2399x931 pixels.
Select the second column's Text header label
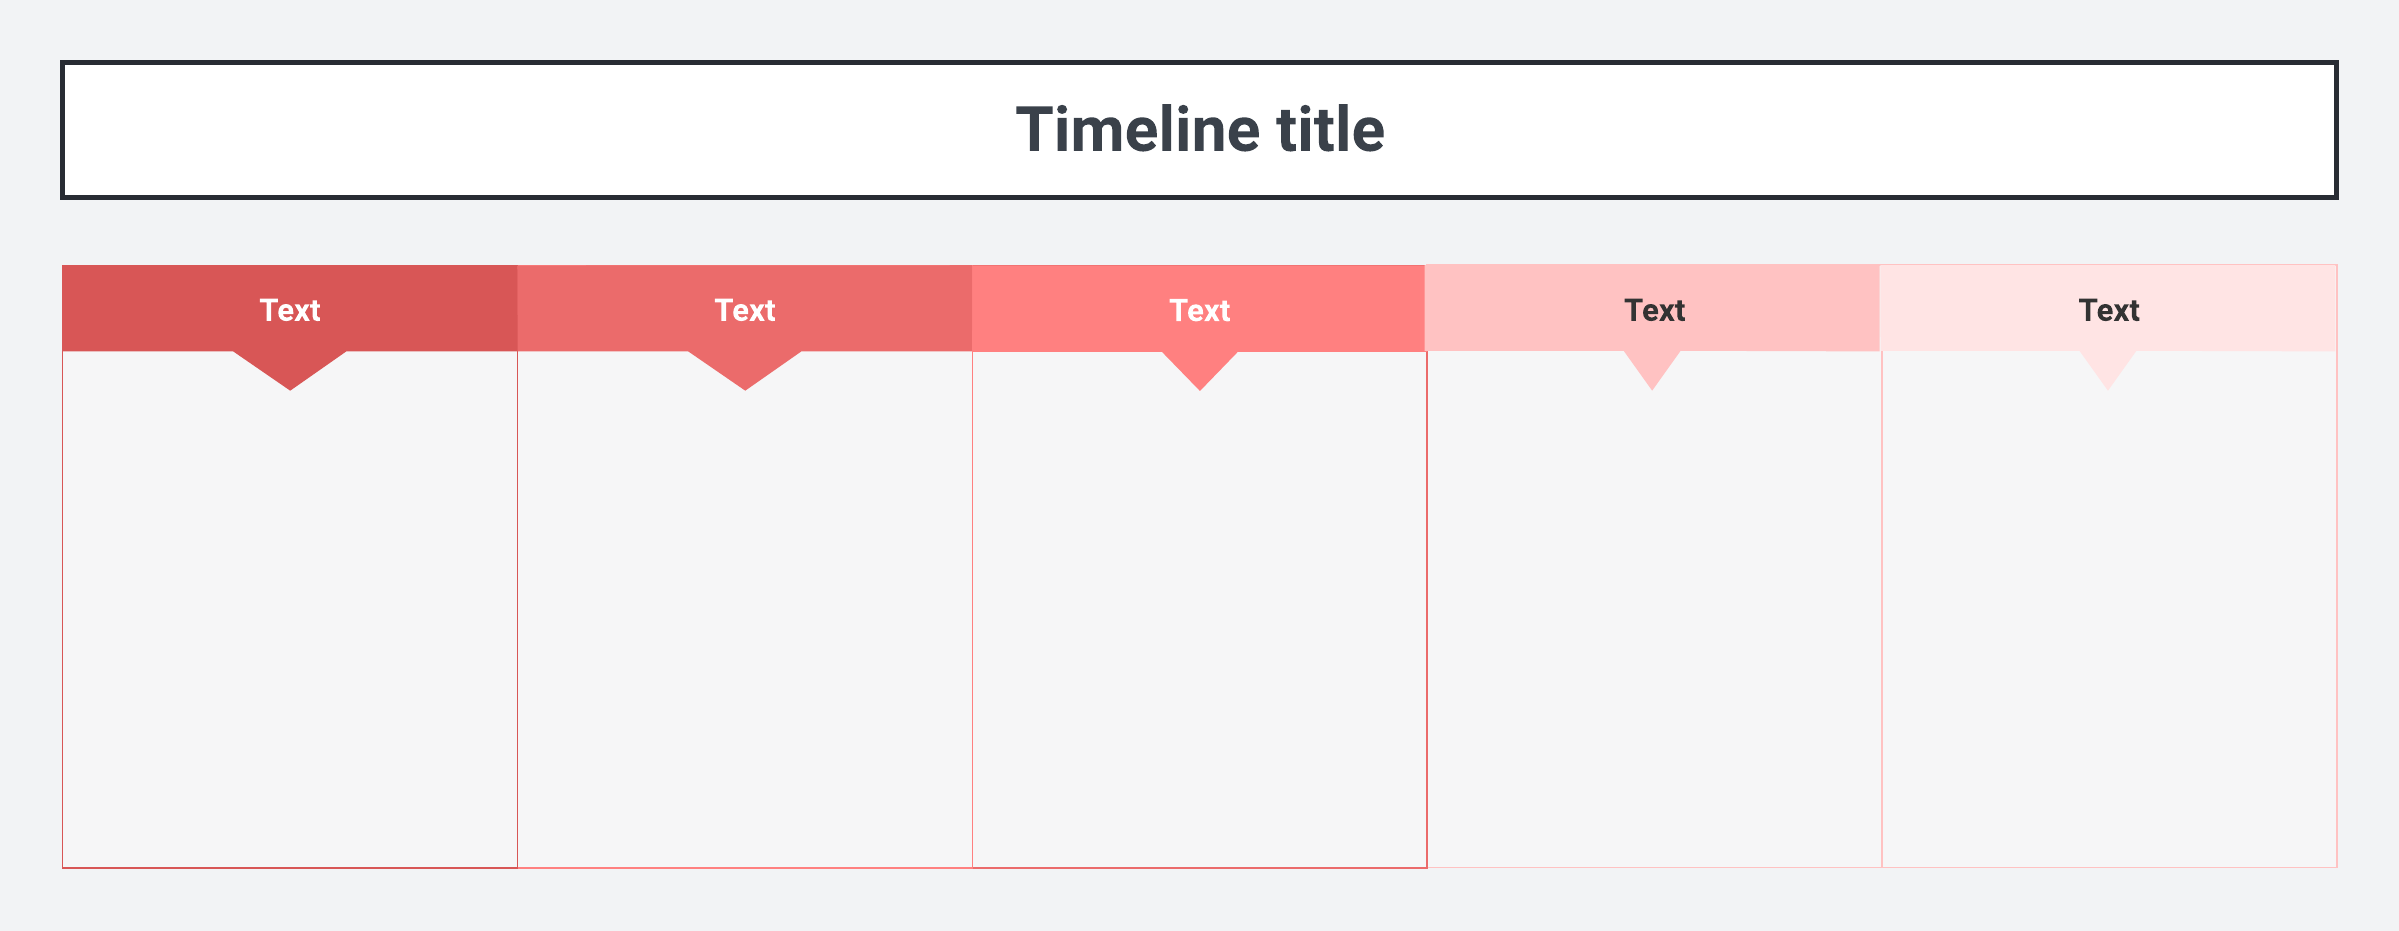point(745,310)
